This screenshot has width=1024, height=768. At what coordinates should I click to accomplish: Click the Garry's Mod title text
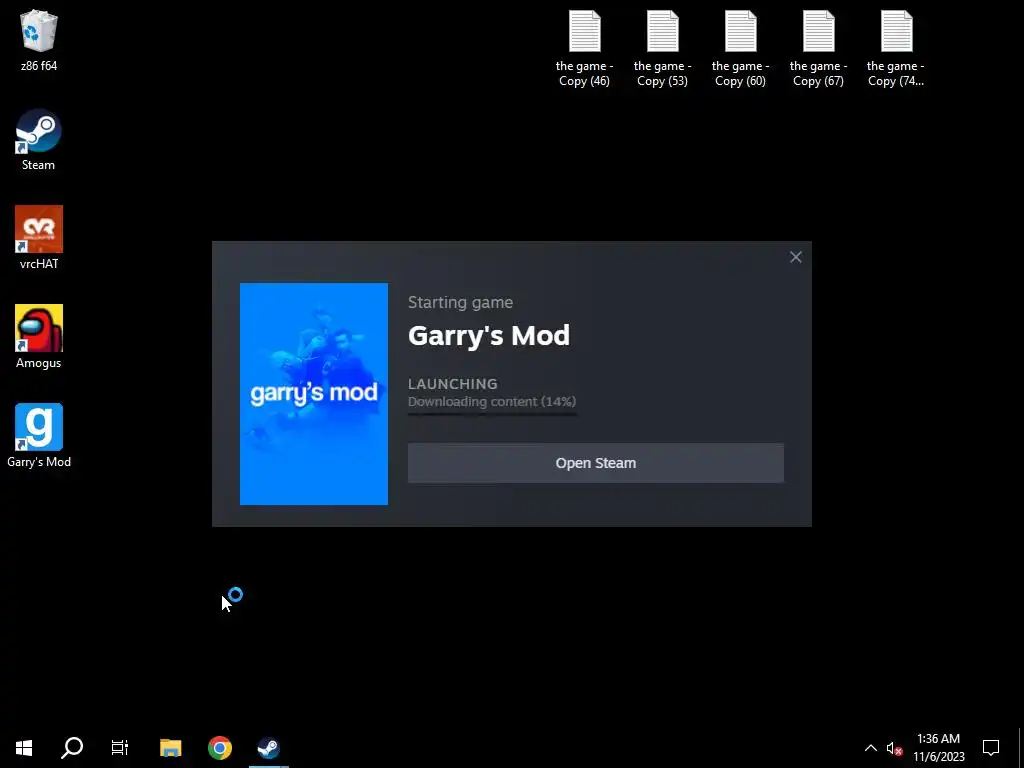[x=488, y=336]
